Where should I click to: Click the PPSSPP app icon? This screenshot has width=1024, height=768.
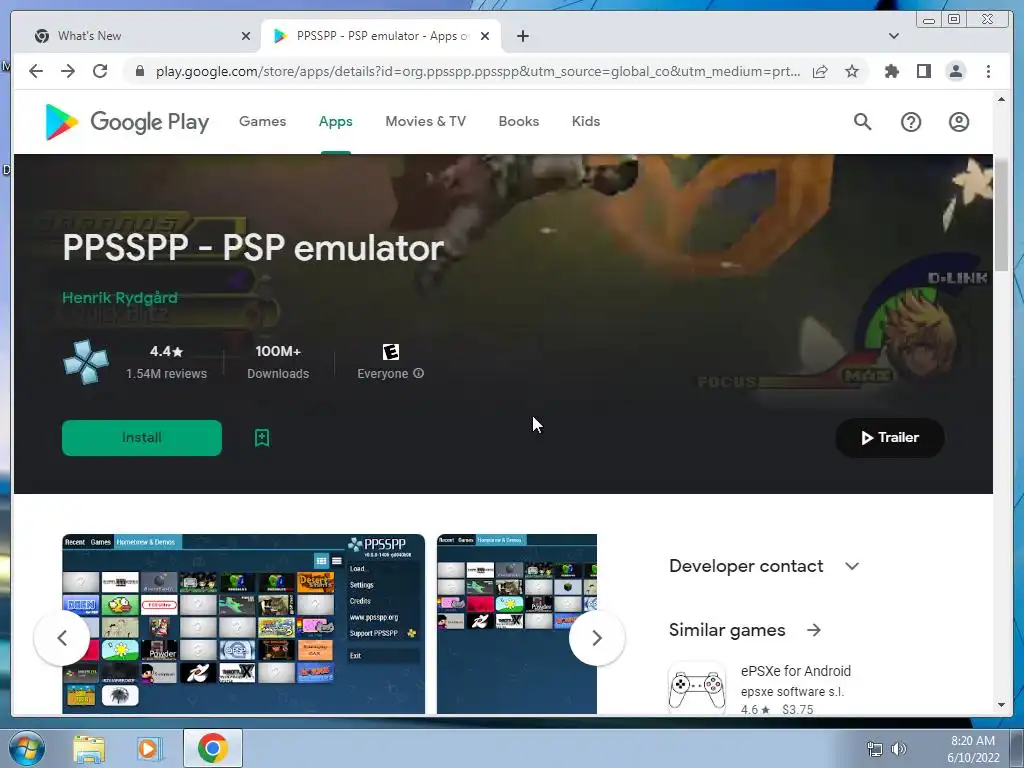(86, 361)
